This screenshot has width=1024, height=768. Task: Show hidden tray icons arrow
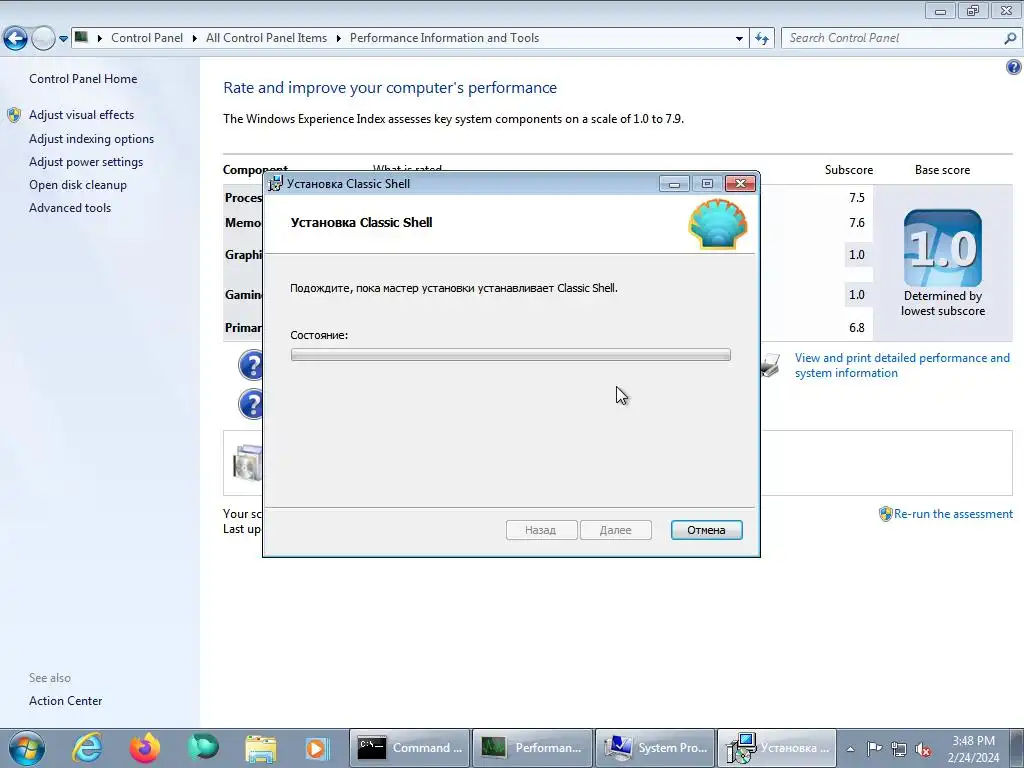click(x=850, y=749)
